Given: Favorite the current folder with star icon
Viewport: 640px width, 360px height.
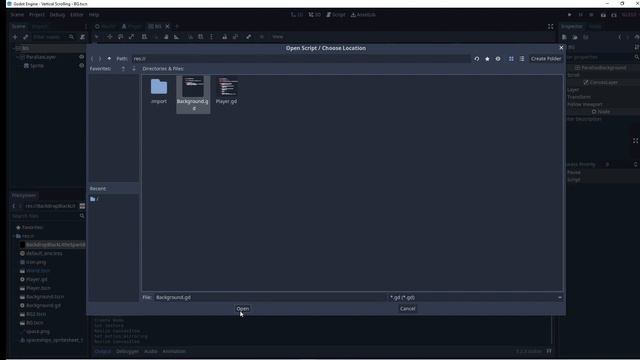Looking at the screenshot, I should tap(487, 59).
